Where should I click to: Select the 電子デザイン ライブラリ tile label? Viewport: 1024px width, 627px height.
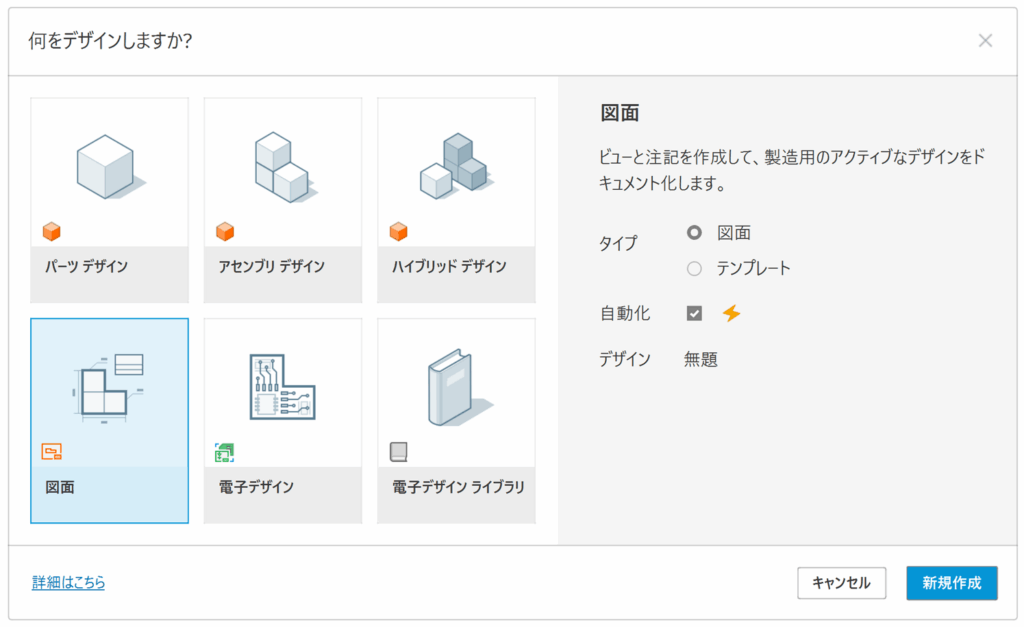tap(458, 487)
